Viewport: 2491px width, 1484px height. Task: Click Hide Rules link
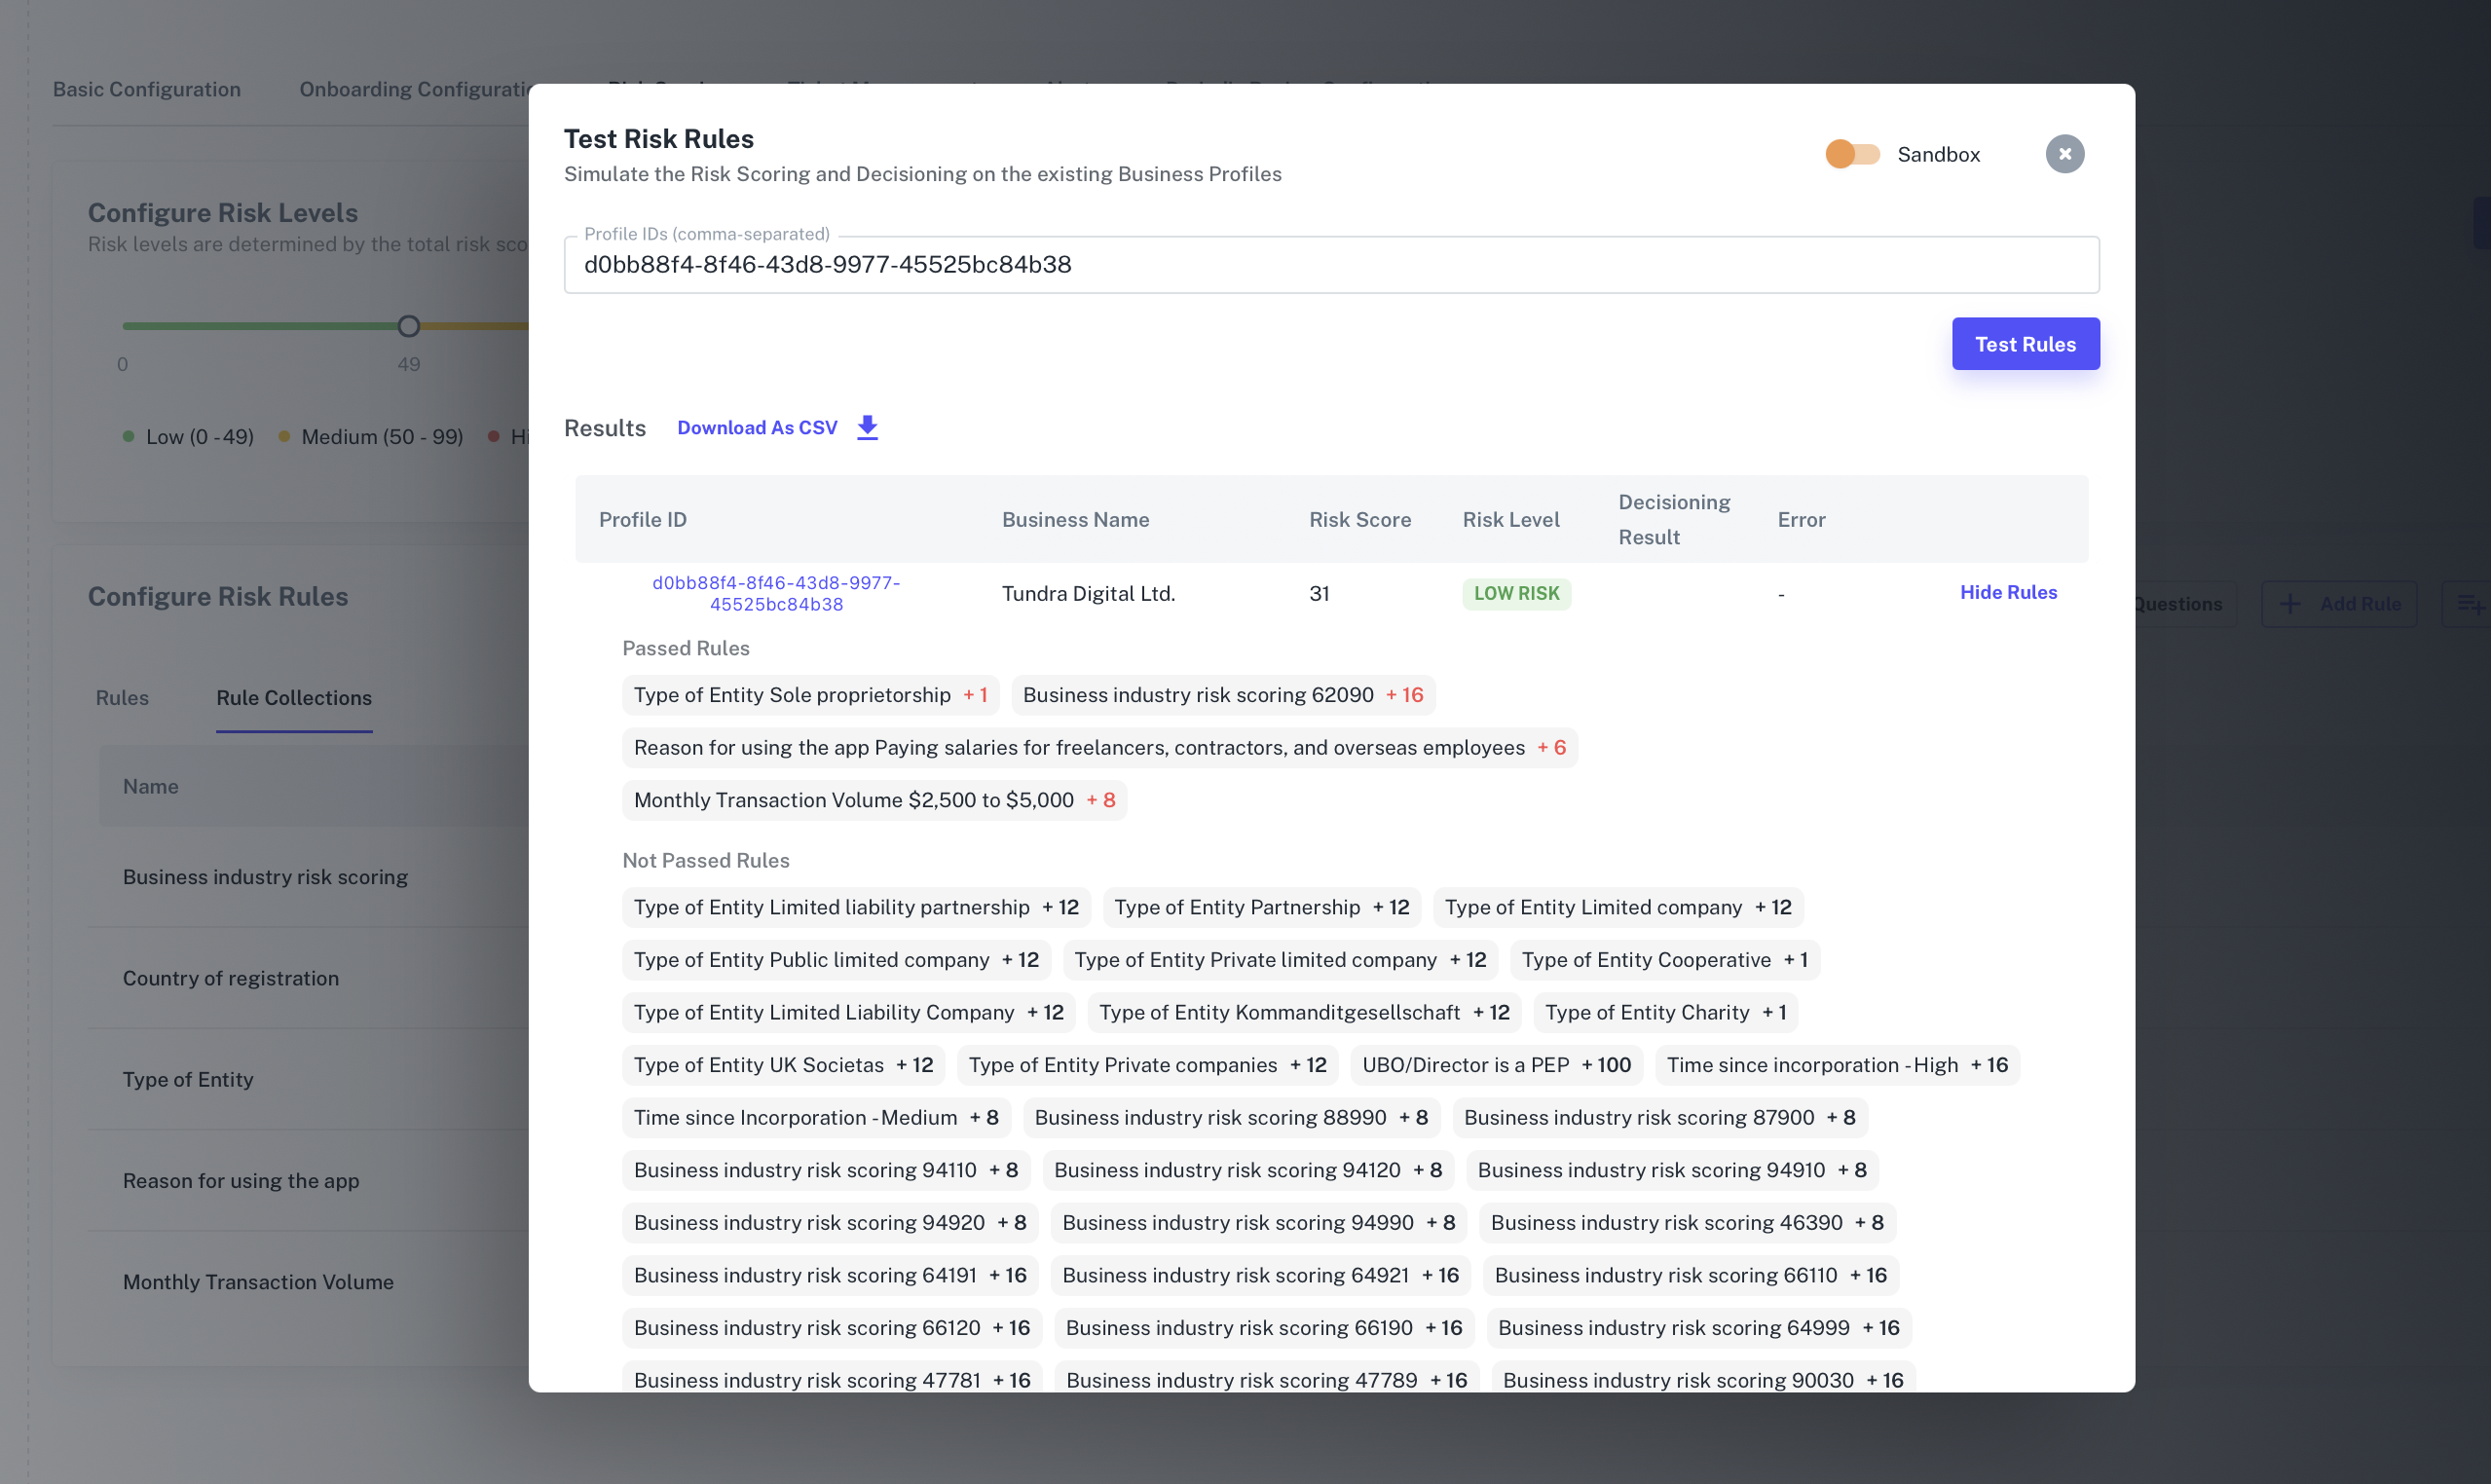click(2008, 593)
